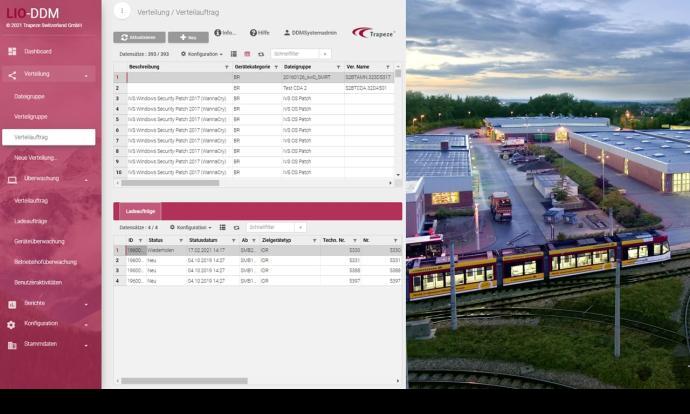Click the DDMSystemadmin user icon
Viewport: 690px width, 414px height.
(x=287, y=33)
